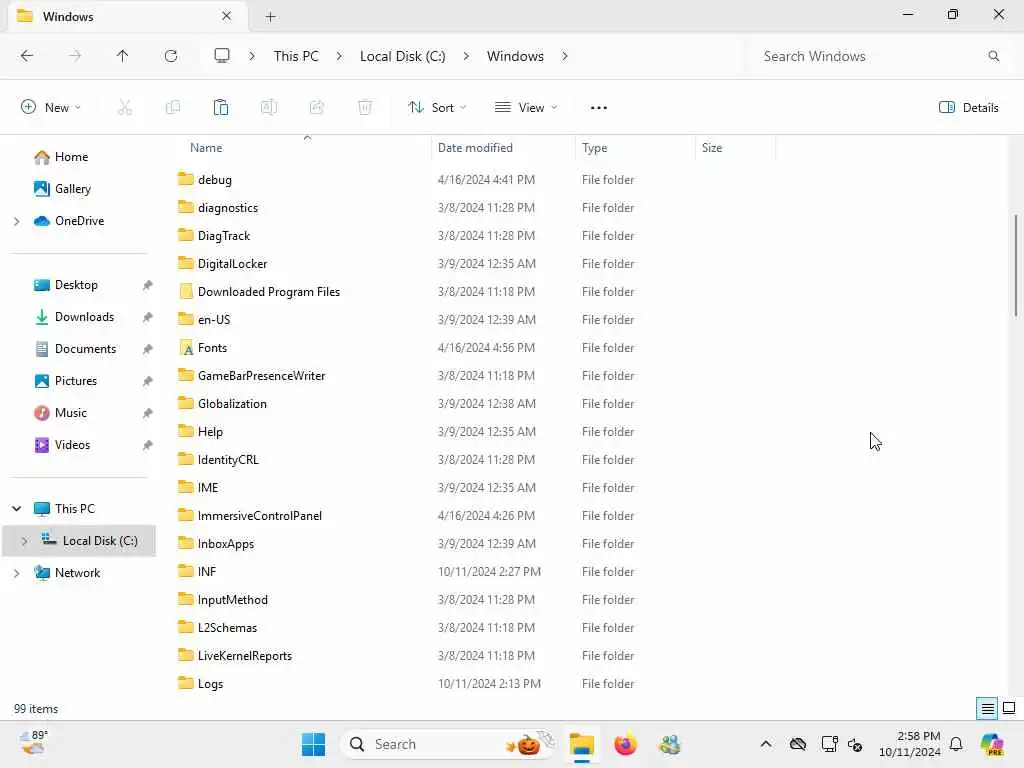
Task: Open pinned Music in sidebar
Action: tap(71, 413)
